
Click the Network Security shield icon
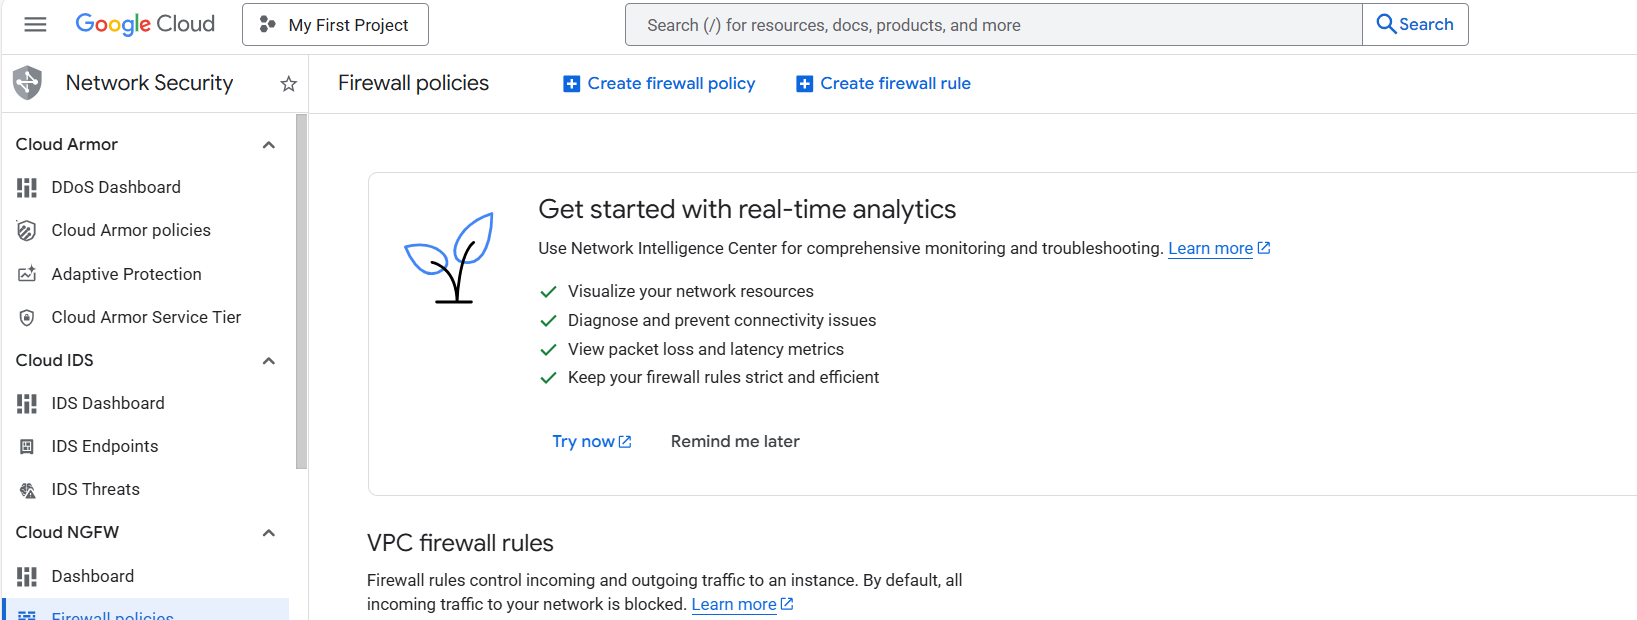pyautogui.click(x=28, y=83)
